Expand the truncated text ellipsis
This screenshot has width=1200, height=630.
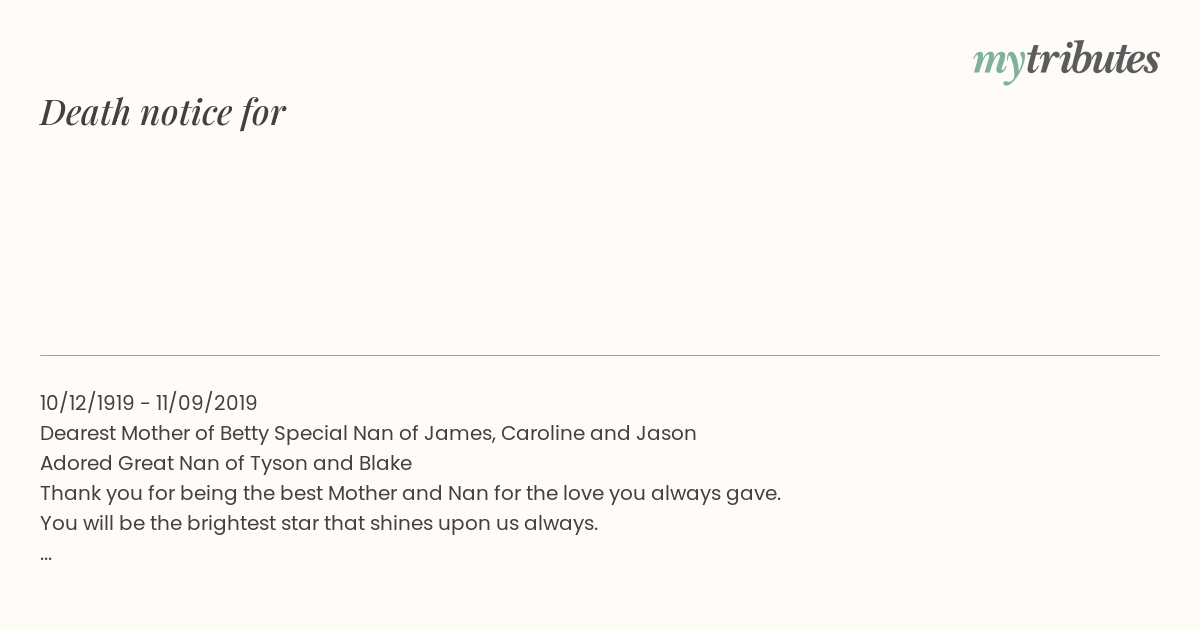tap(46, 557)
